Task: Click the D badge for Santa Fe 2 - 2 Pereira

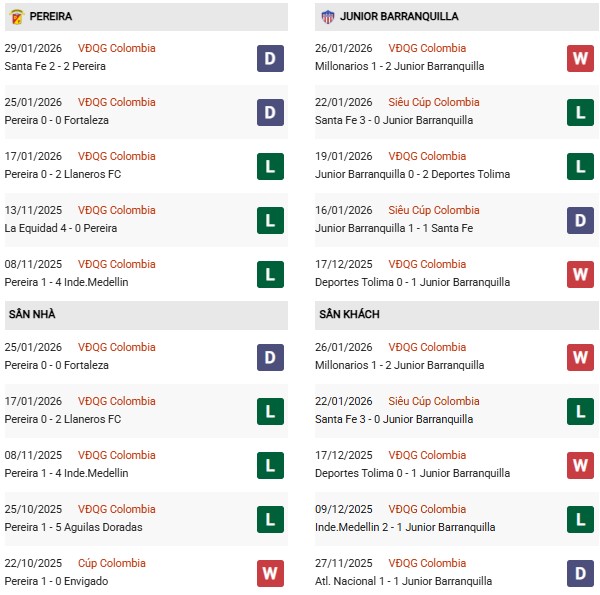Action: 270,58
